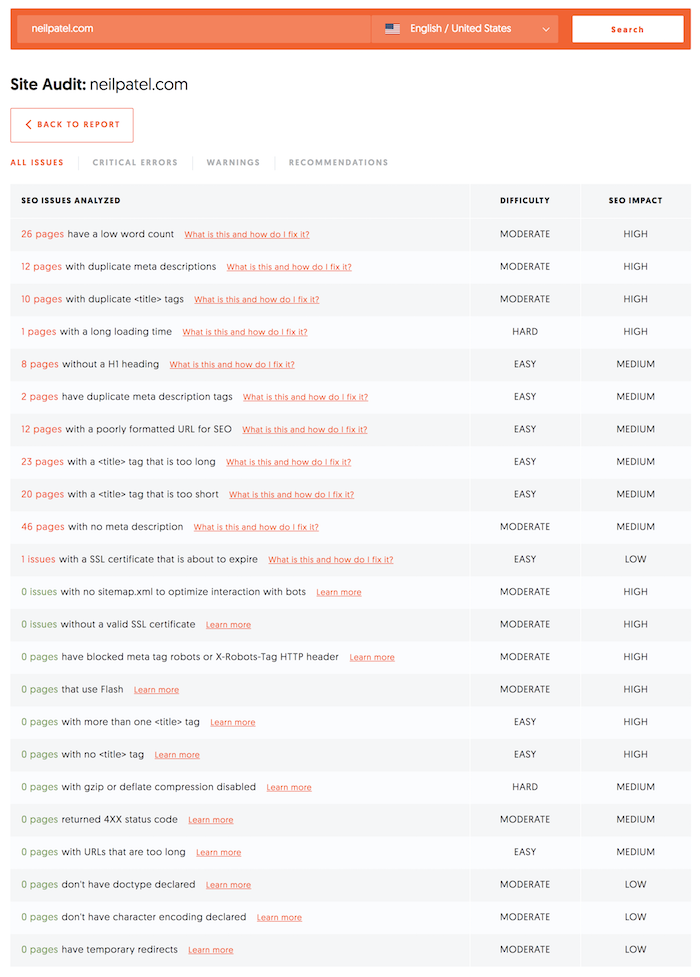Click Learn more for pages that use Flash
This screenshot has width=700, height=977.
156,690
